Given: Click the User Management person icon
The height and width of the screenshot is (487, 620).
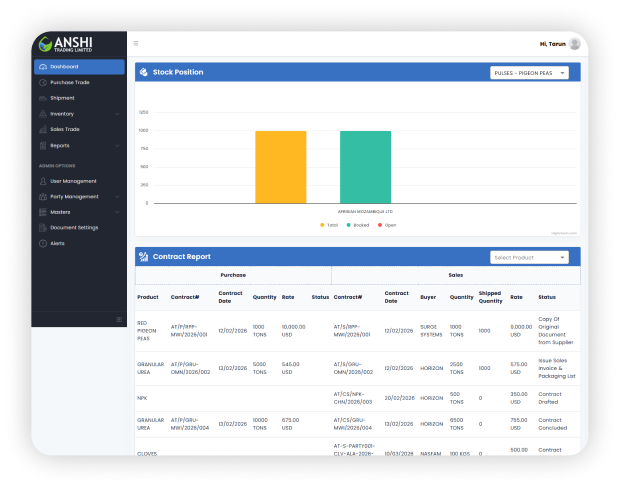Looking at the screenshot, I should 43,181.
